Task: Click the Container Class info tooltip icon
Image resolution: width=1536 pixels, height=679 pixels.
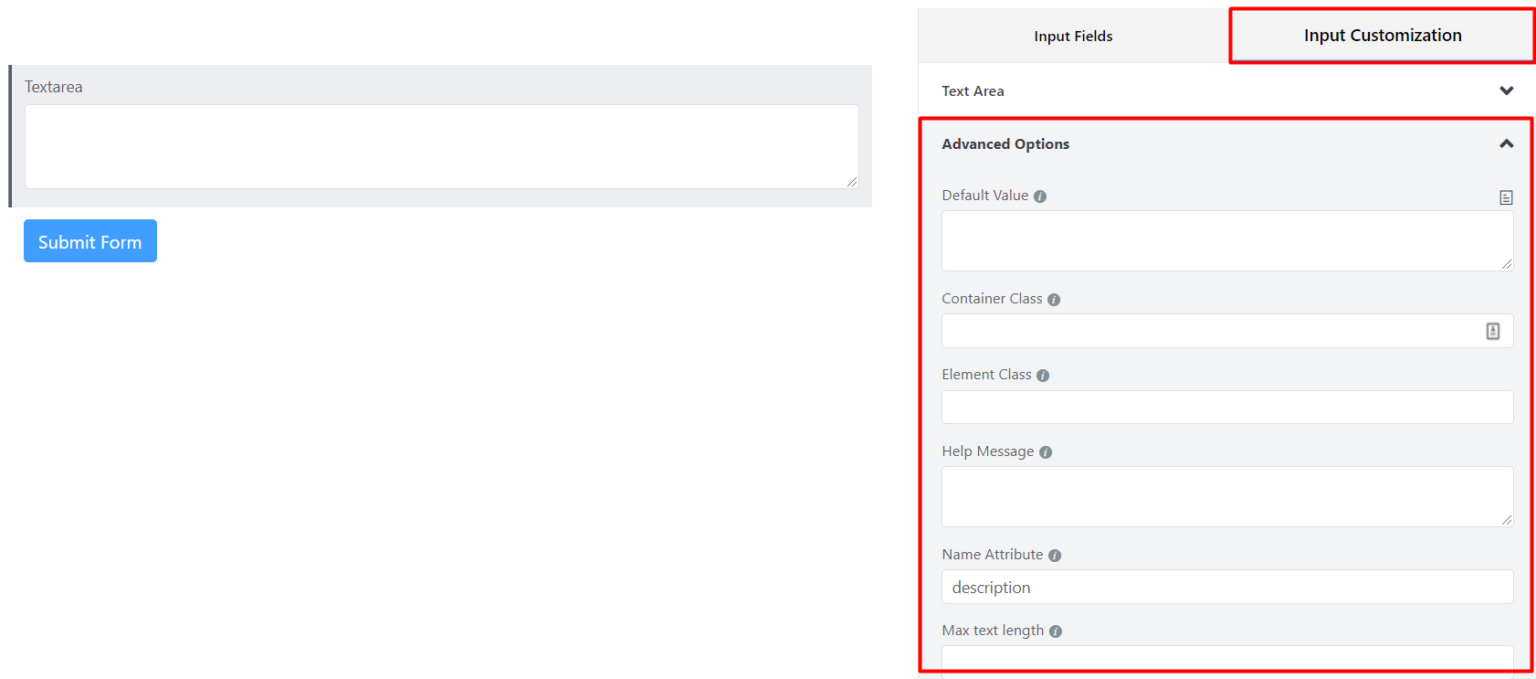Action: pyautogui.click(x=1053, y=298)
